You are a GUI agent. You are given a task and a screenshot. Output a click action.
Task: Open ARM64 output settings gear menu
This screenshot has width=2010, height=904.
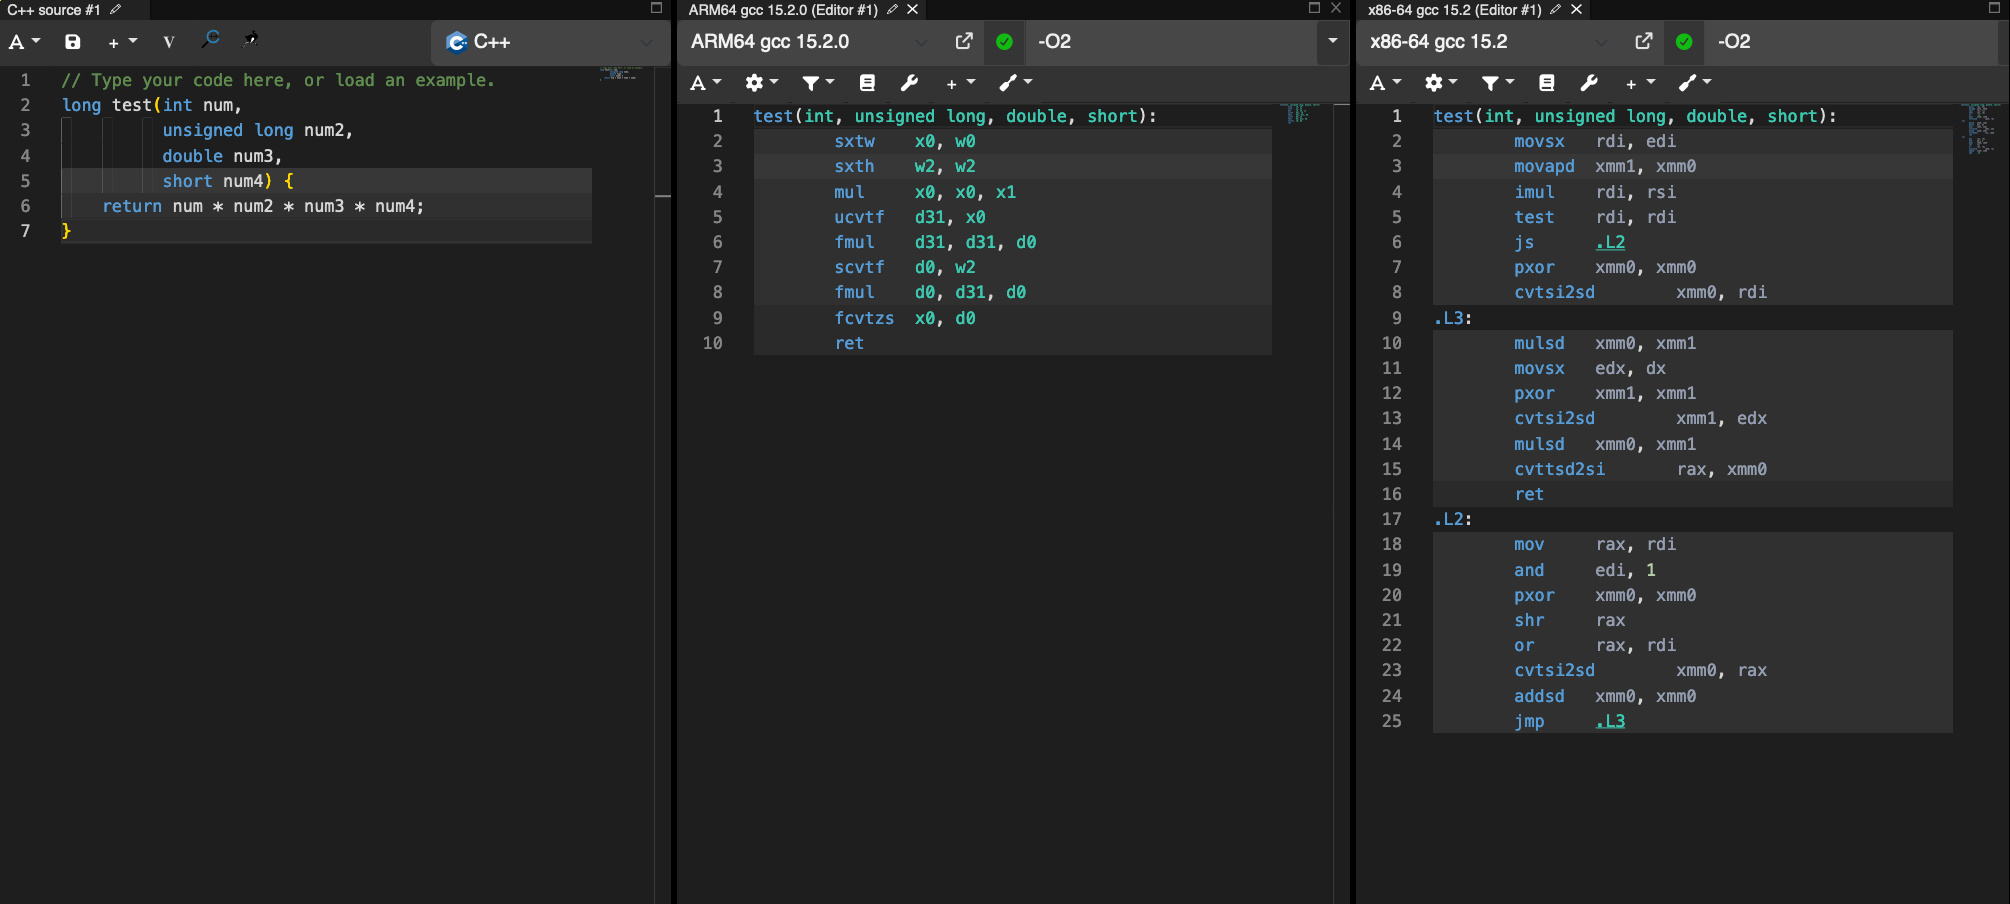pos(761,83)
